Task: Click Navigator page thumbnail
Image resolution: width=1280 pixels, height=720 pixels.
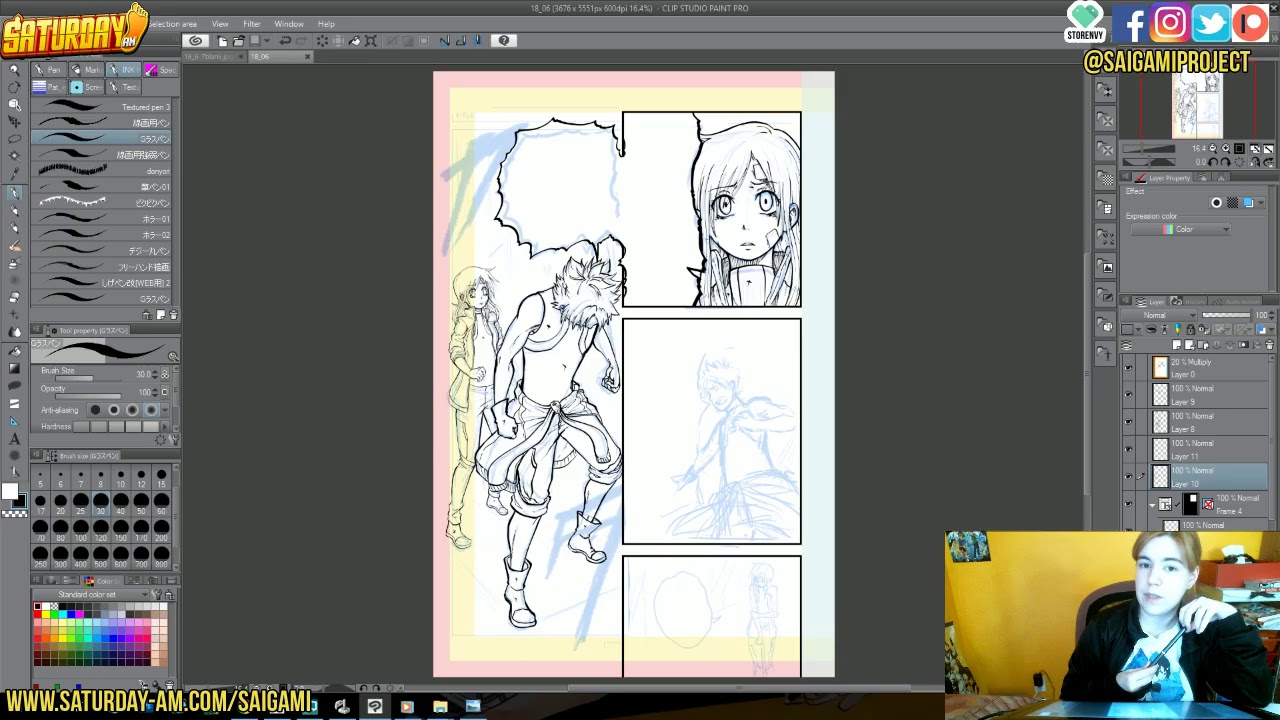Action: pyautogui.click(x=1197, y=107)
